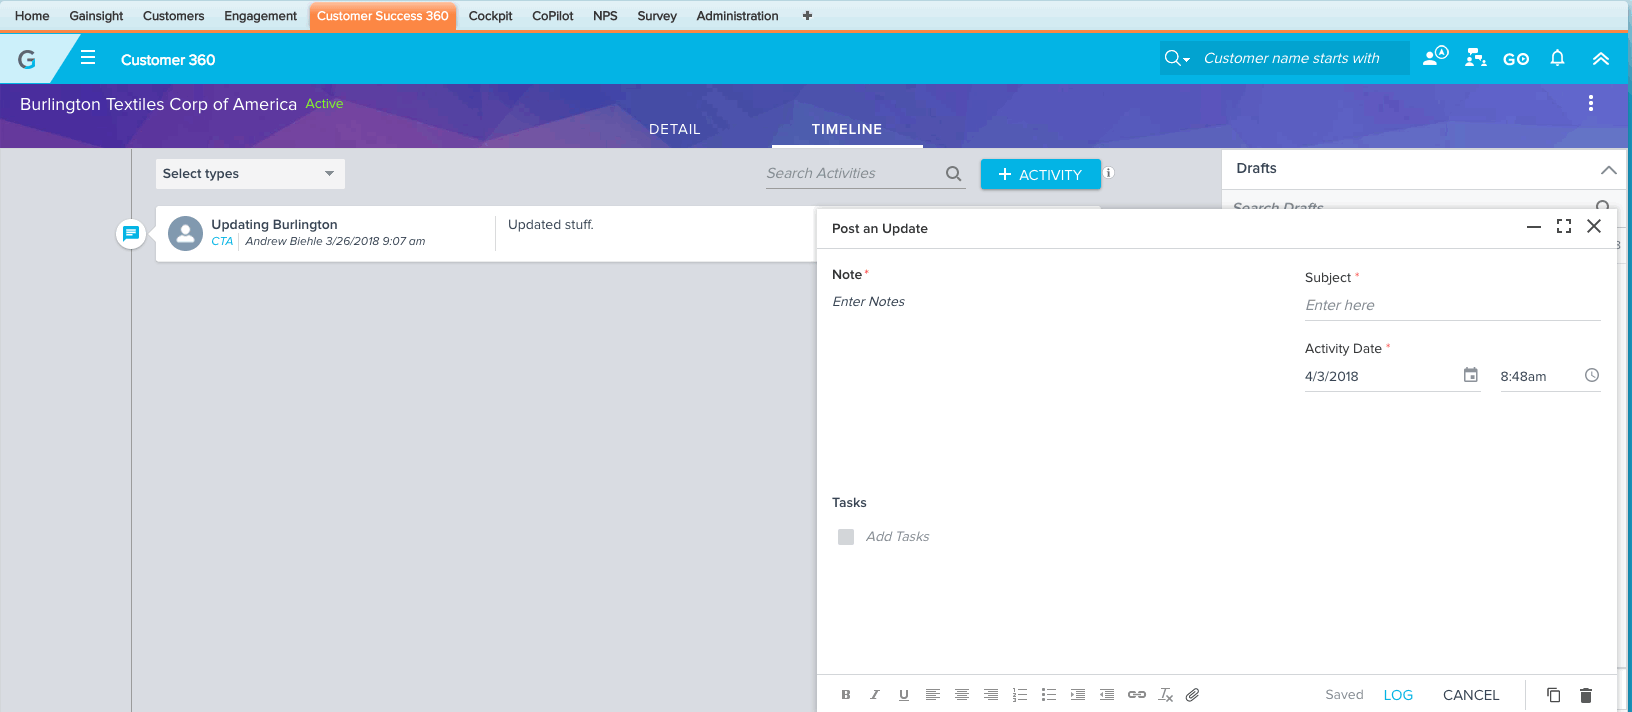The height and width of the screenshot is (712, 1632).
Task: Open the CoPilot tab
Action: 552,16
